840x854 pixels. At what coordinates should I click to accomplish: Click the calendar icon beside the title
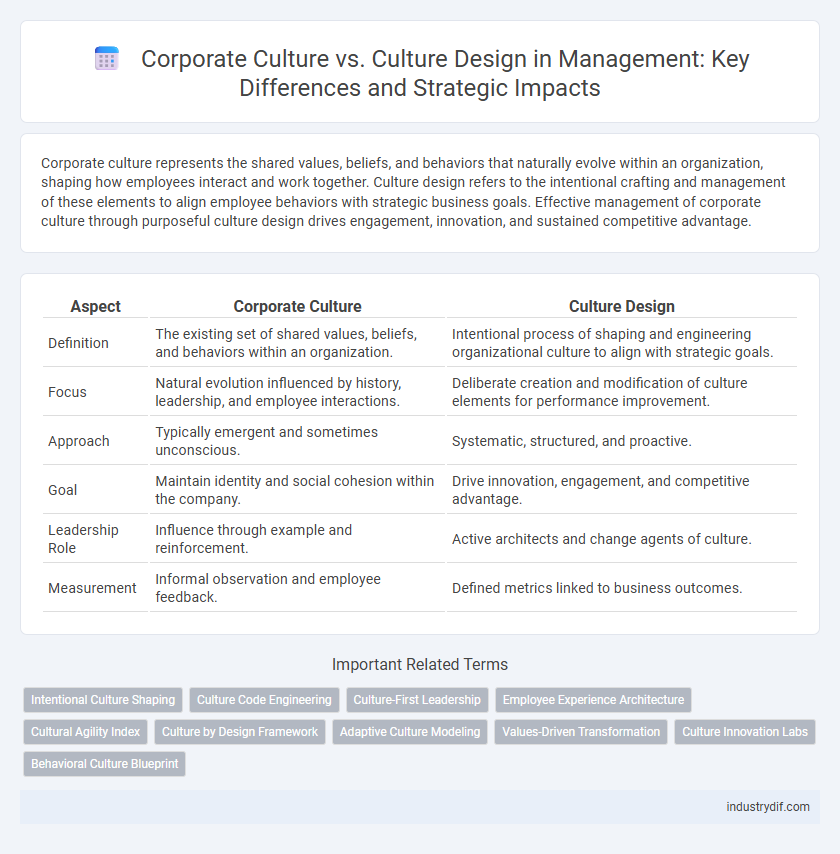tap(106, 59)
